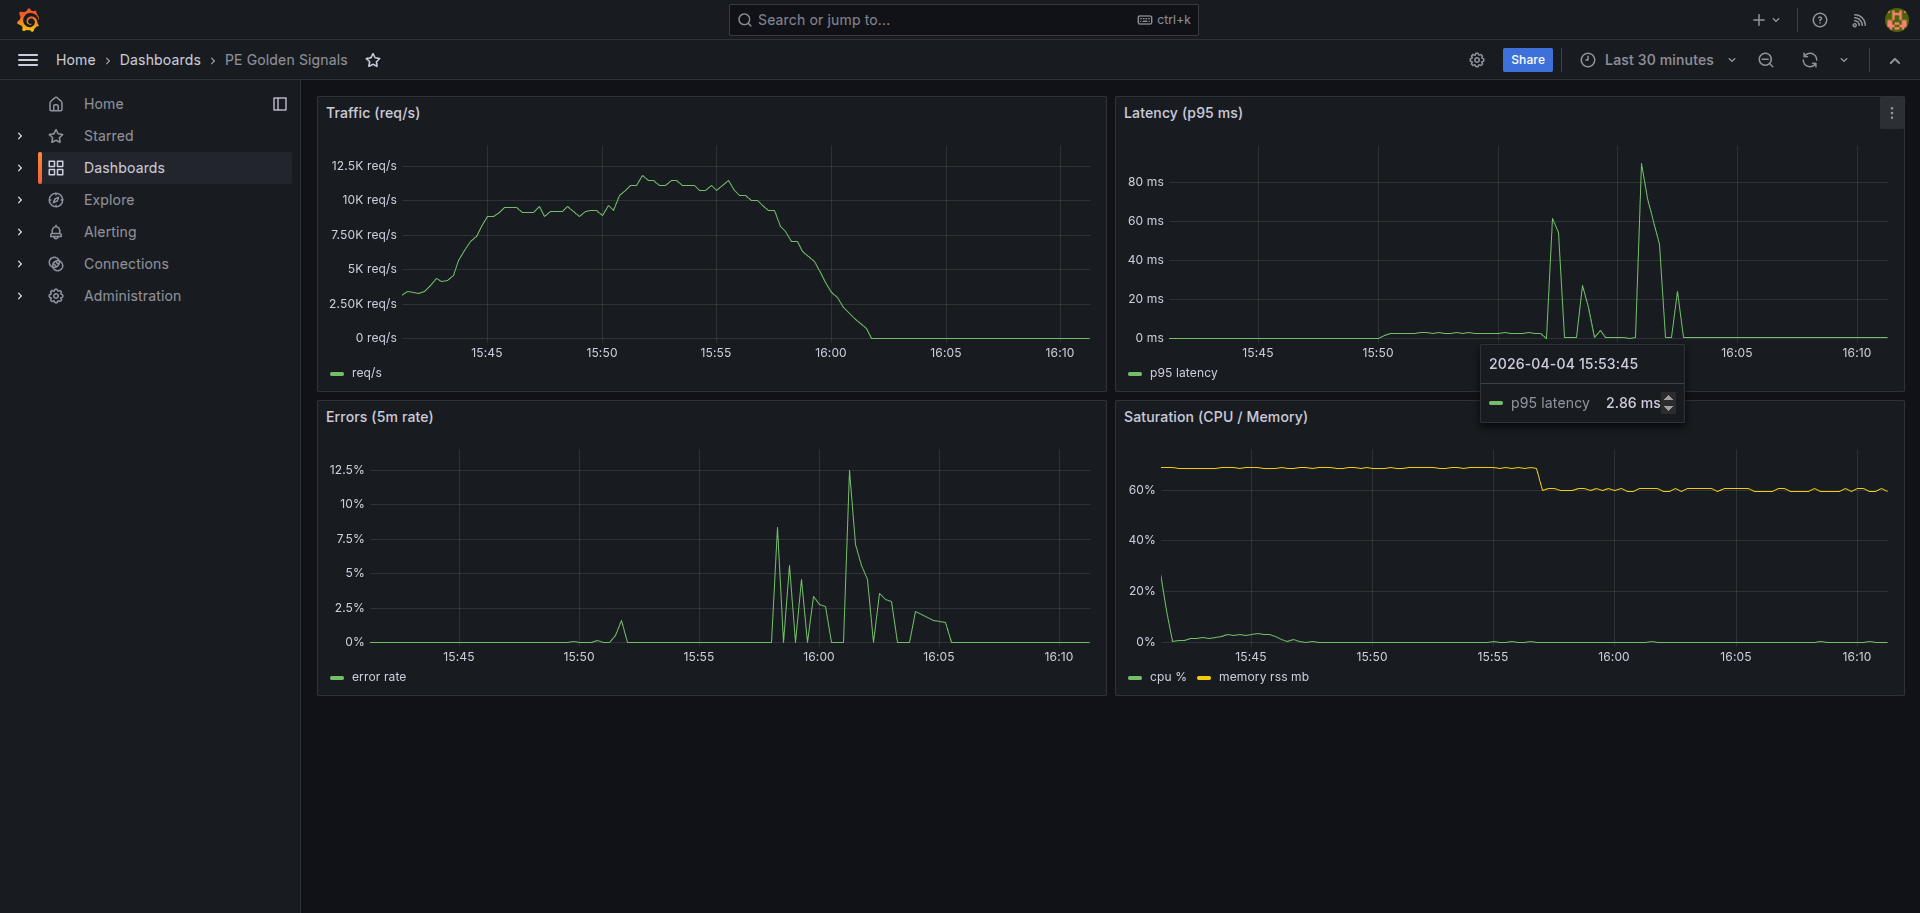Toggle the memory rss mb series in legend
This screenshot has height=913, width=1920.
point(1263,677)
